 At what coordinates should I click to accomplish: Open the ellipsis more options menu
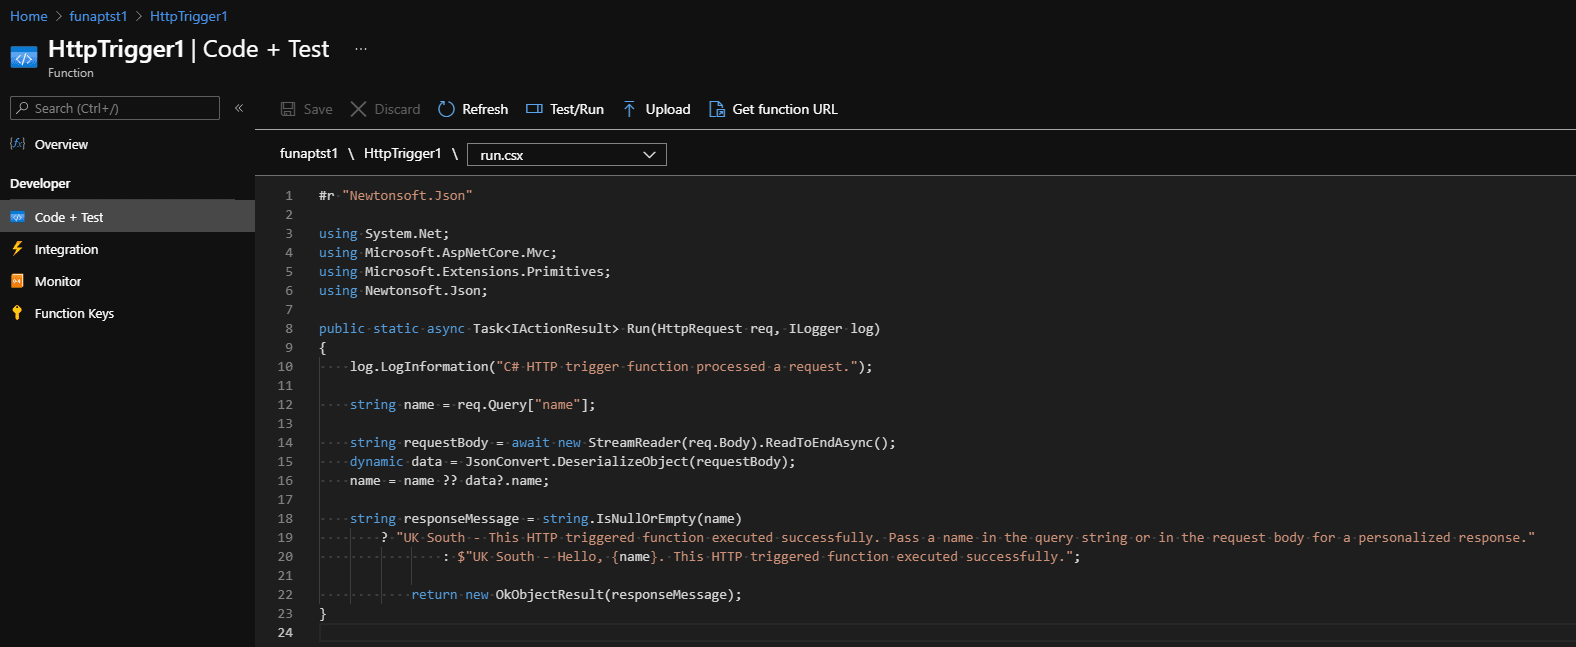[361, 49]
